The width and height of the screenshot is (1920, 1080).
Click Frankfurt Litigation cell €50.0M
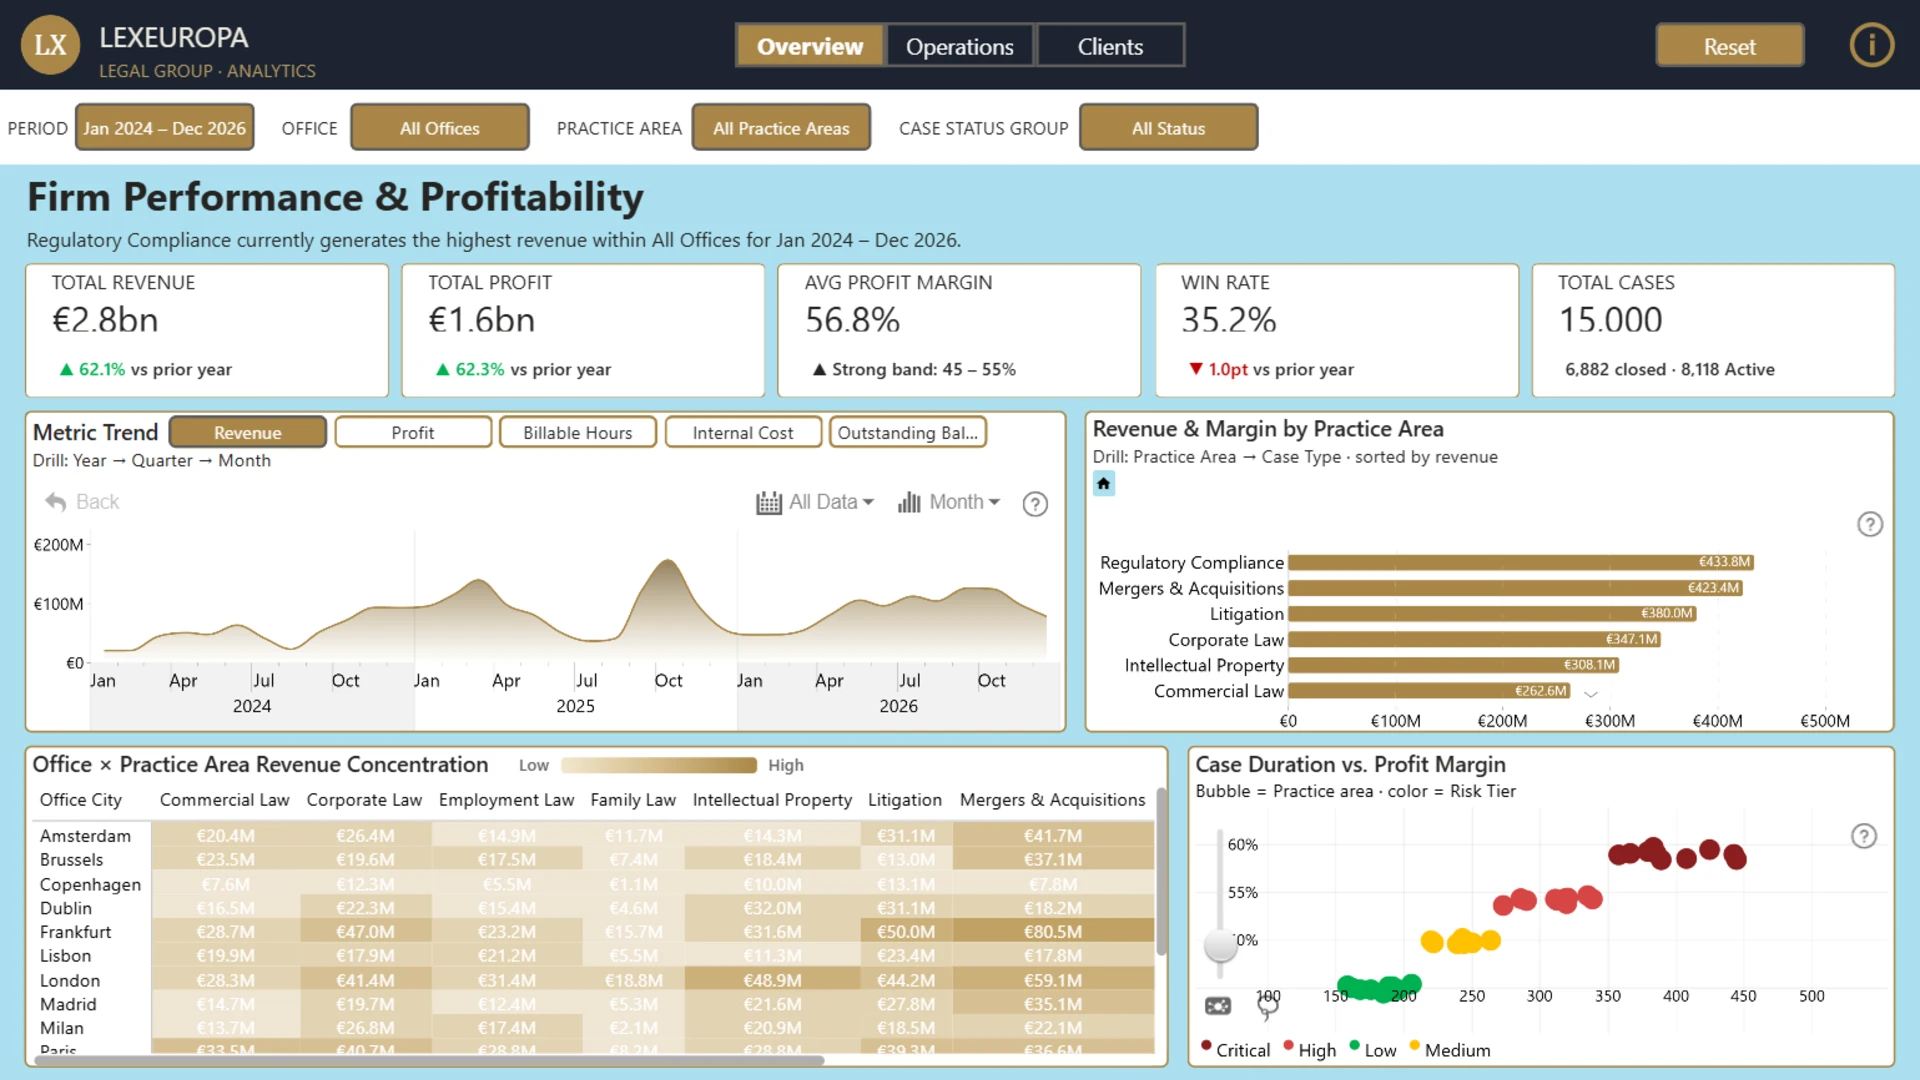click(x=906, y=932)
